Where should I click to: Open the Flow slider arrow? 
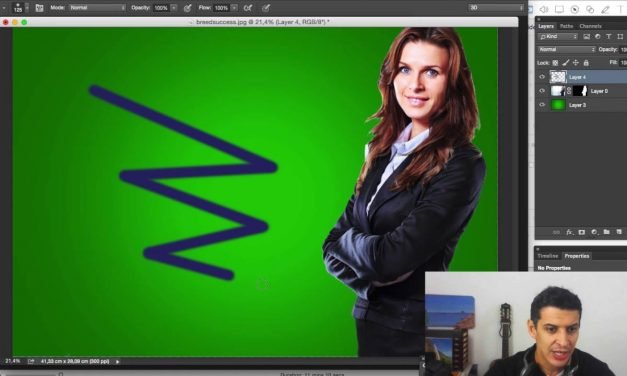pos(234,8)
